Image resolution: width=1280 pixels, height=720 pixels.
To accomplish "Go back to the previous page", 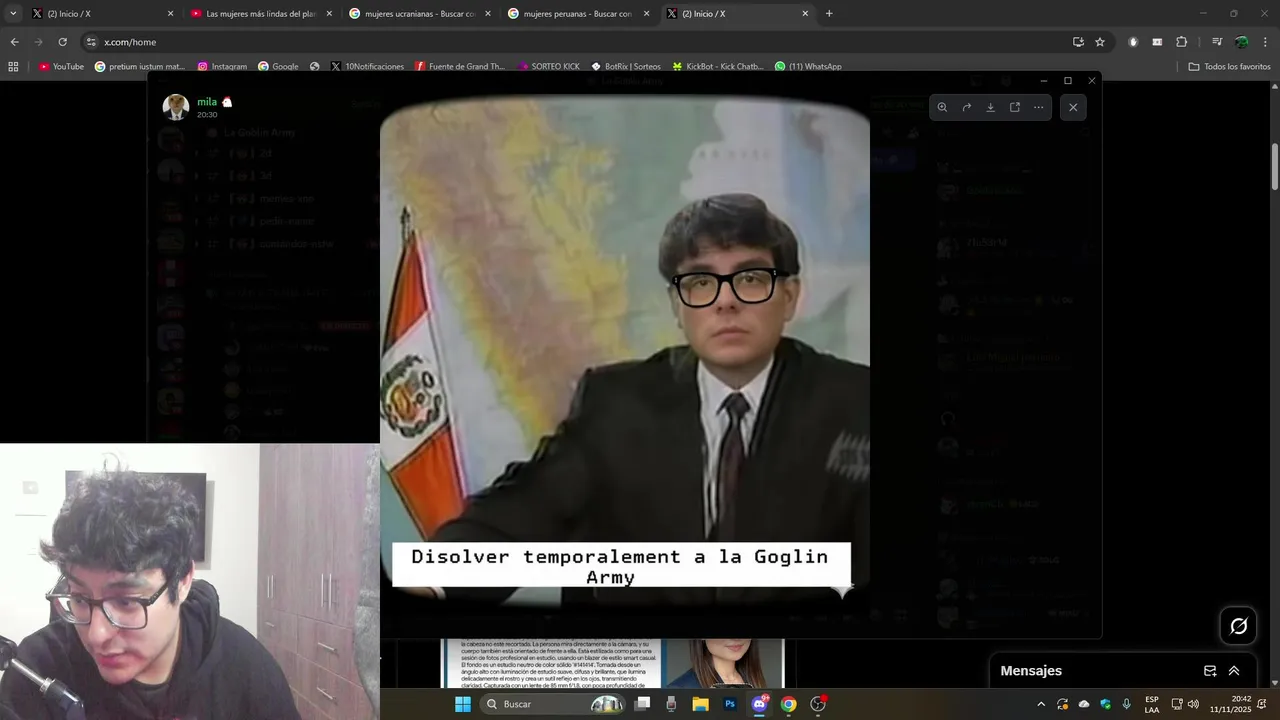I will click(14, 42).
